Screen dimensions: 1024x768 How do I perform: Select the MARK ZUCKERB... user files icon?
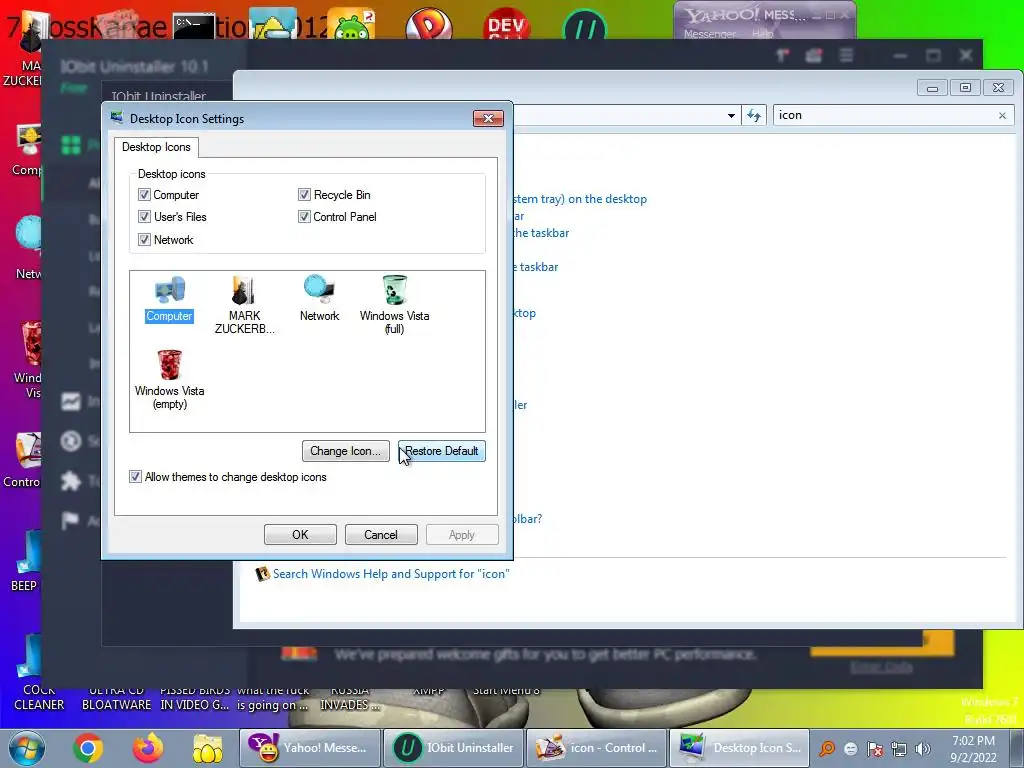point(244,305)
